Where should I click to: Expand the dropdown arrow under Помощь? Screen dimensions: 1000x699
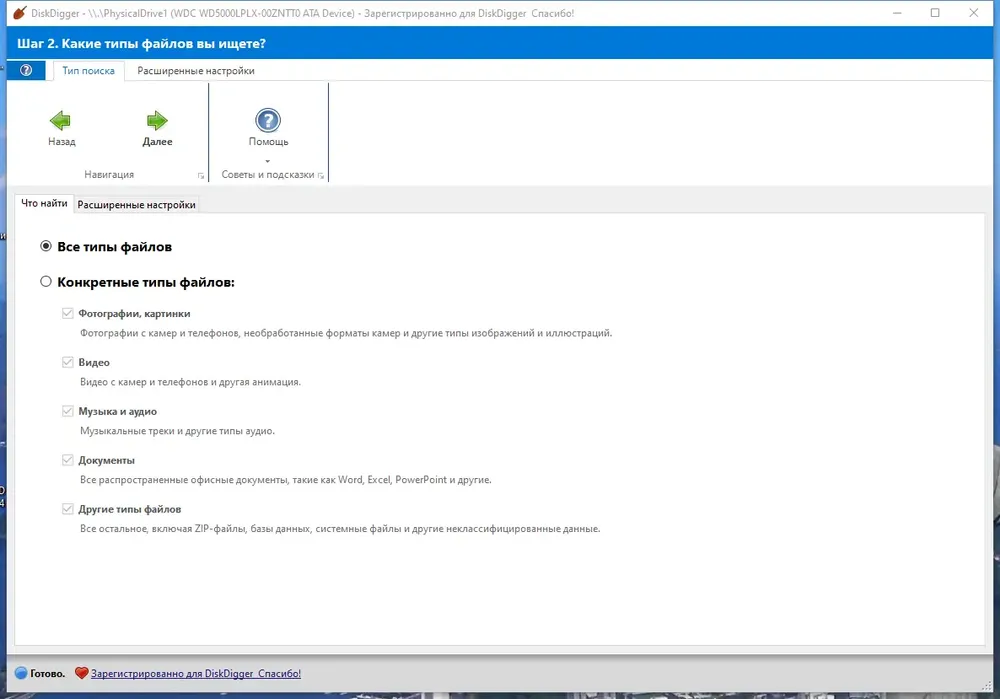point(268,161)
